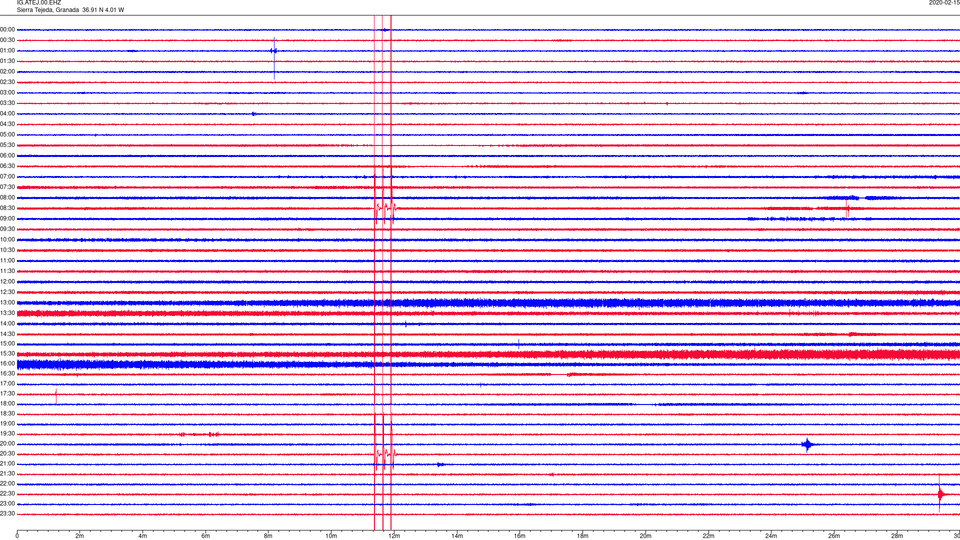Click the 4m axis tick label
Viewport: 960px width, 540px height.
click(143, 536)
